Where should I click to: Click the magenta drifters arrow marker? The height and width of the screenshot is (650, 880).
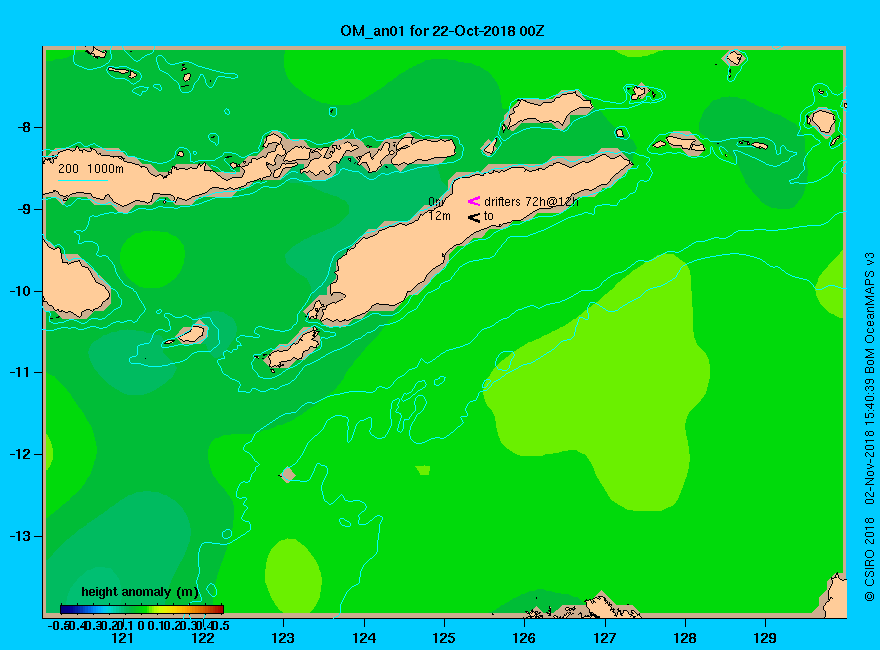(474, 201)
